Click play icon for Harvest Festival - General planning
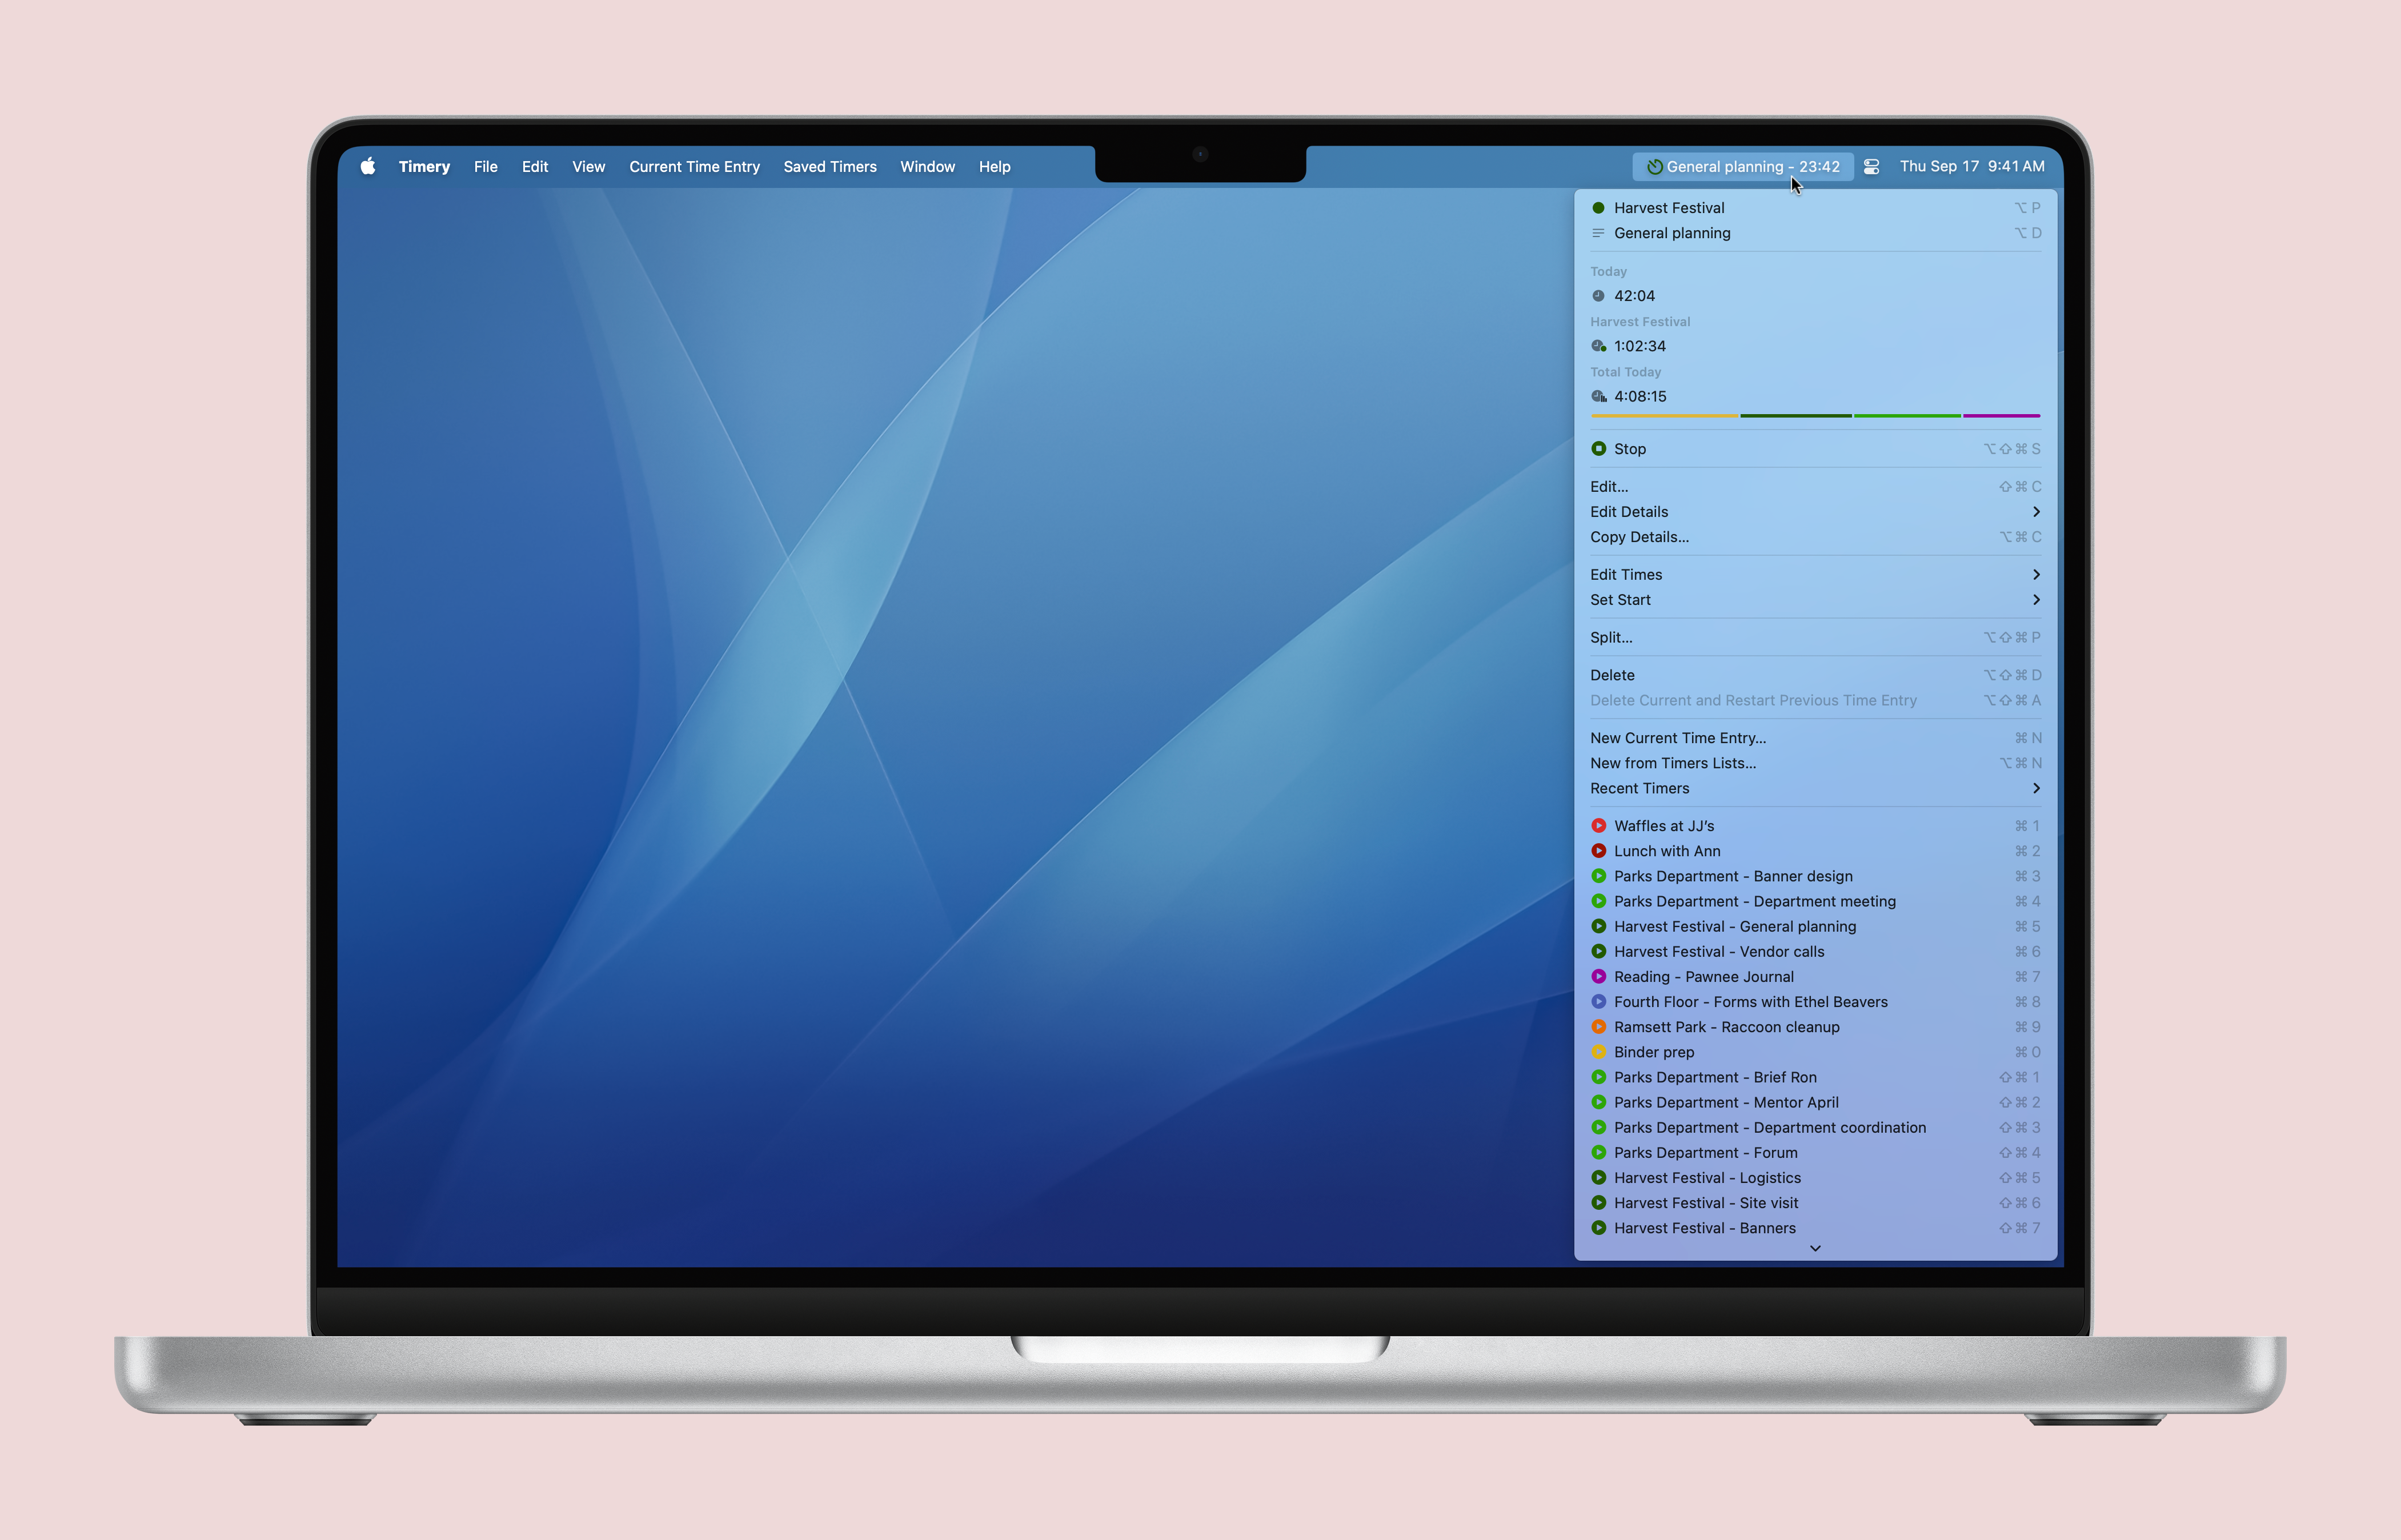Image resolution: width=2401 pixels, height=1540 pixels. pos(1598,926)
